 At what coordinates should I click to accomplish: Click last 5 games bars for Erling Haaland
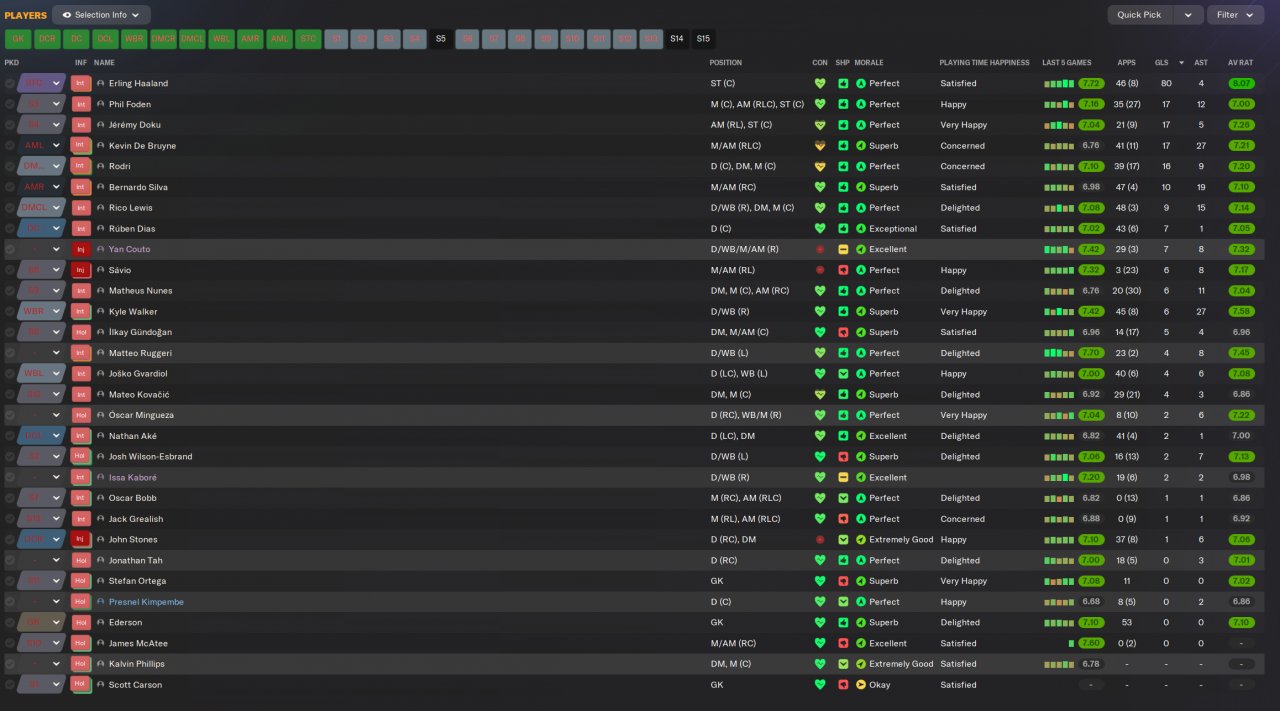tap(1058, 83)
